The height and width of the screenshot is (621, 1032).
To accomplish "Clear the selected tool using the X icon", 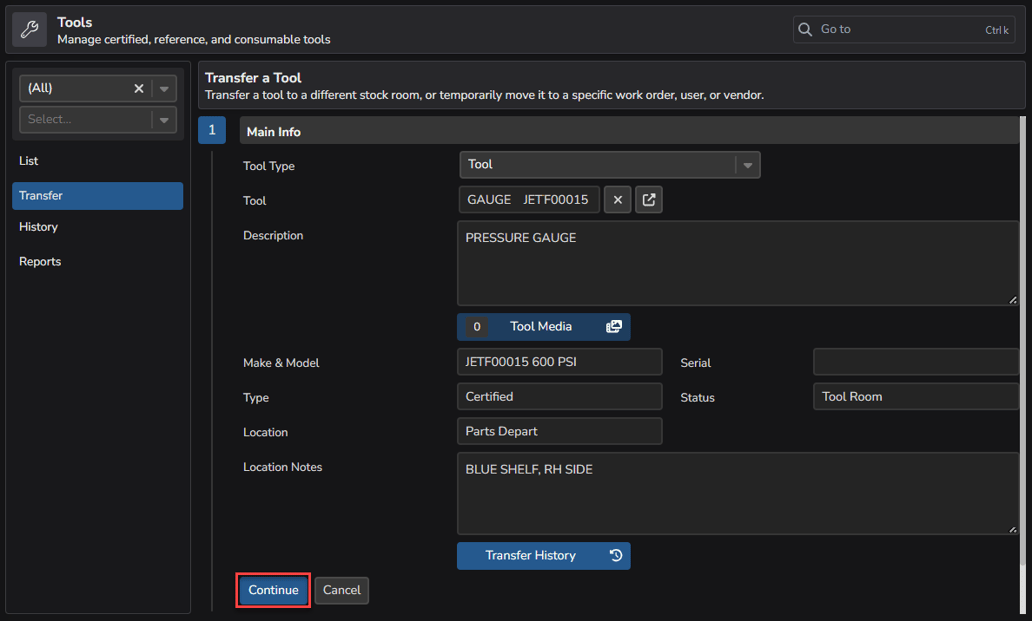I will point(617,199).
